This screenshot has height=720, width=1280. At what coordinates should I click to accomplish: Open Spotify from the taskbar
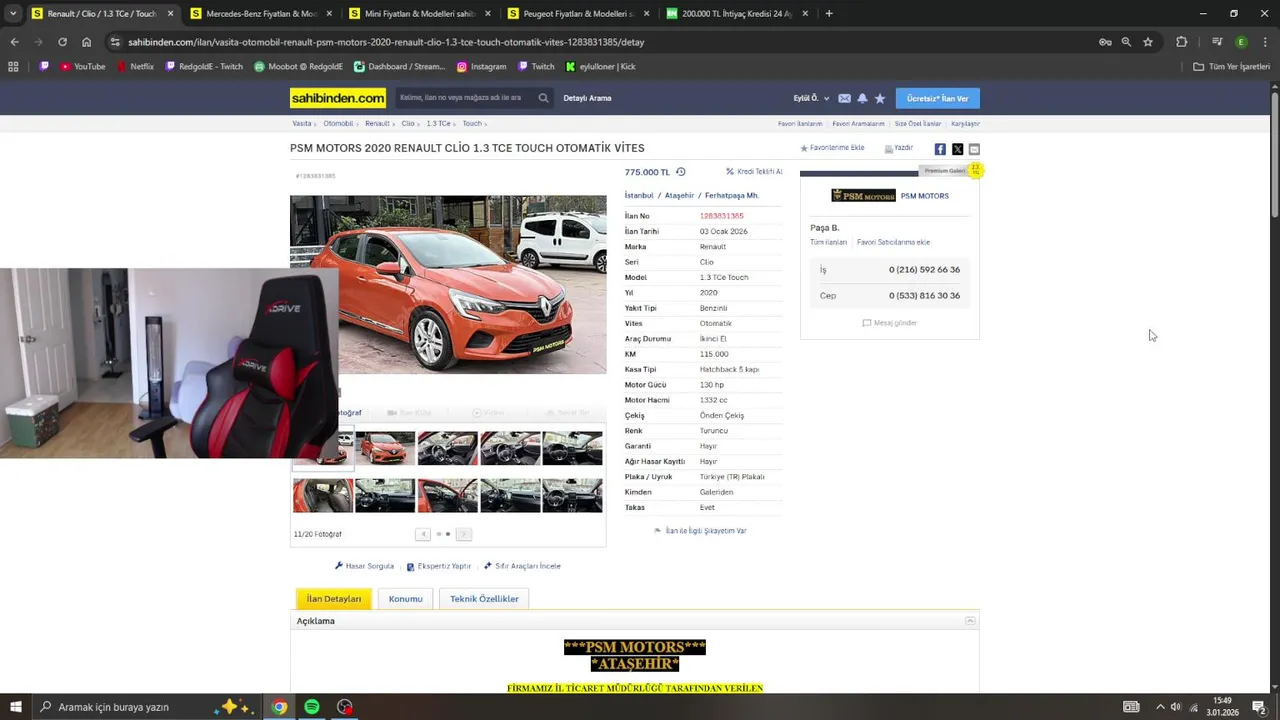click(x=312, y=707)
